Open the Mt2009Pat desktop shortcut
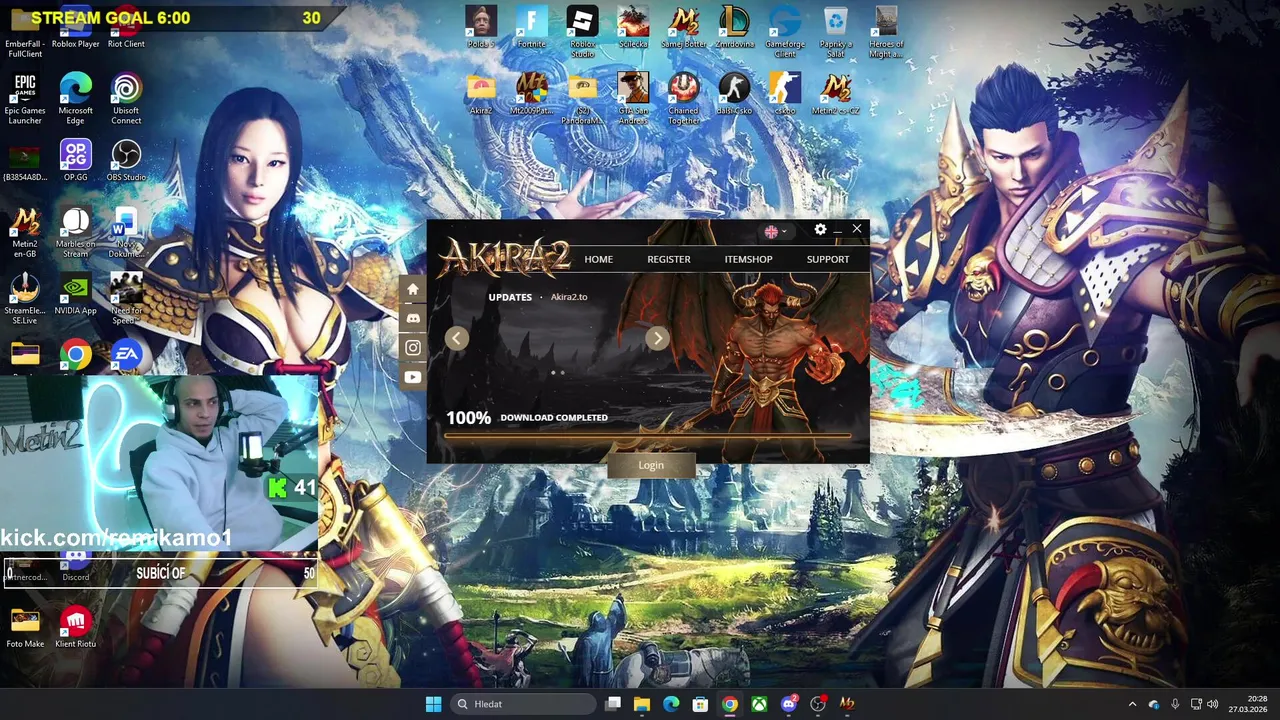The image size is (1280, 720). [532, 95]
